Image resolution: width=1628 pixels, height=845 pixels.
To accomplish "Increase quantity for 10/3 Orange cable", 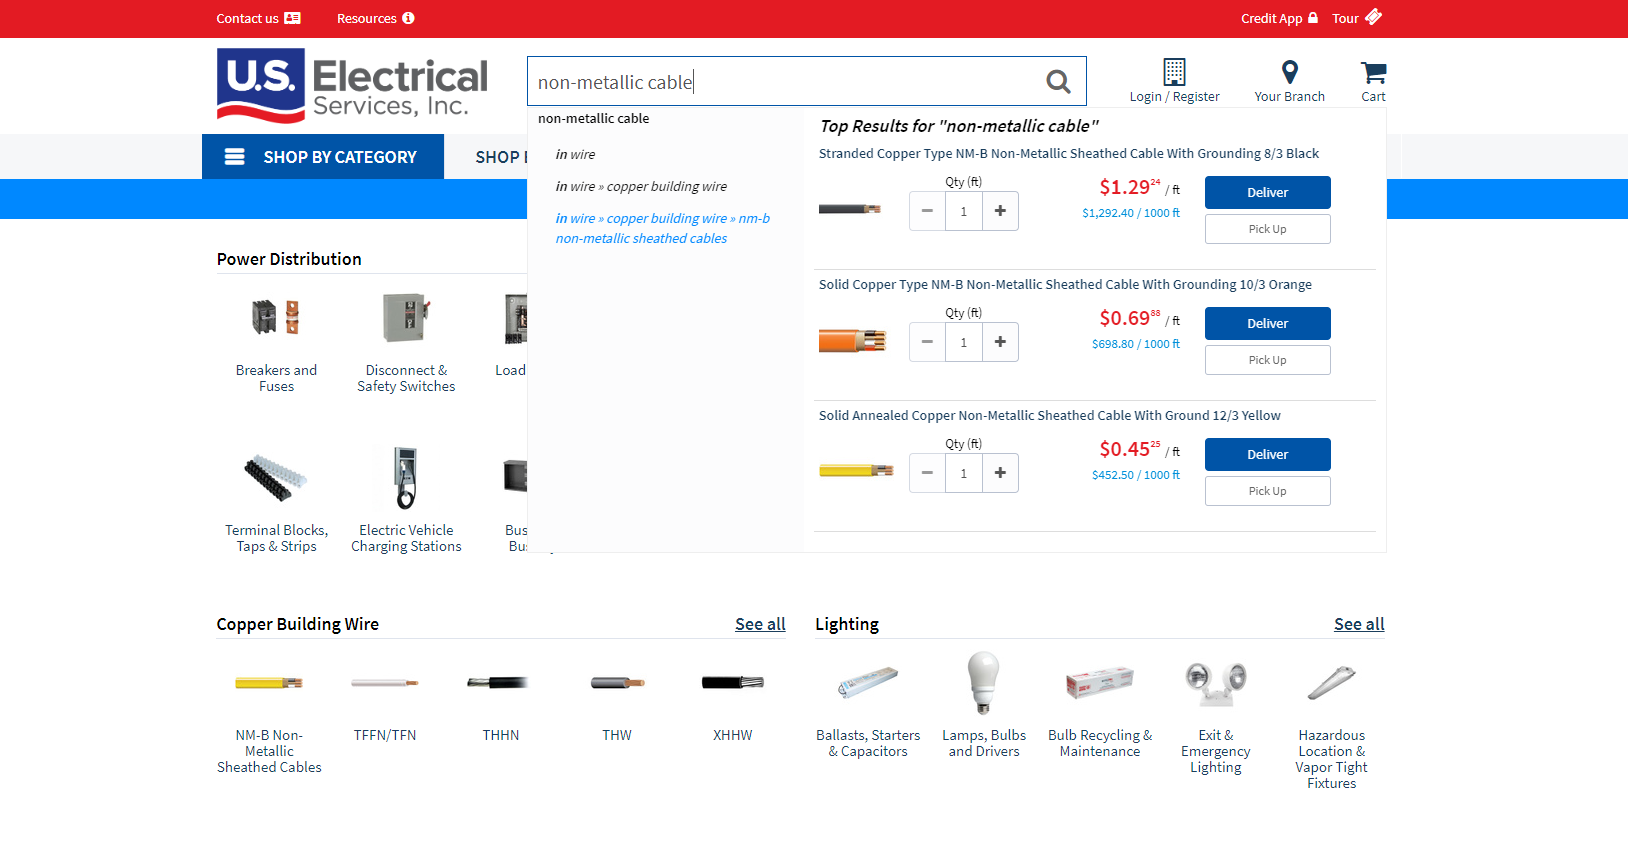I will (x=1000, y=342).
